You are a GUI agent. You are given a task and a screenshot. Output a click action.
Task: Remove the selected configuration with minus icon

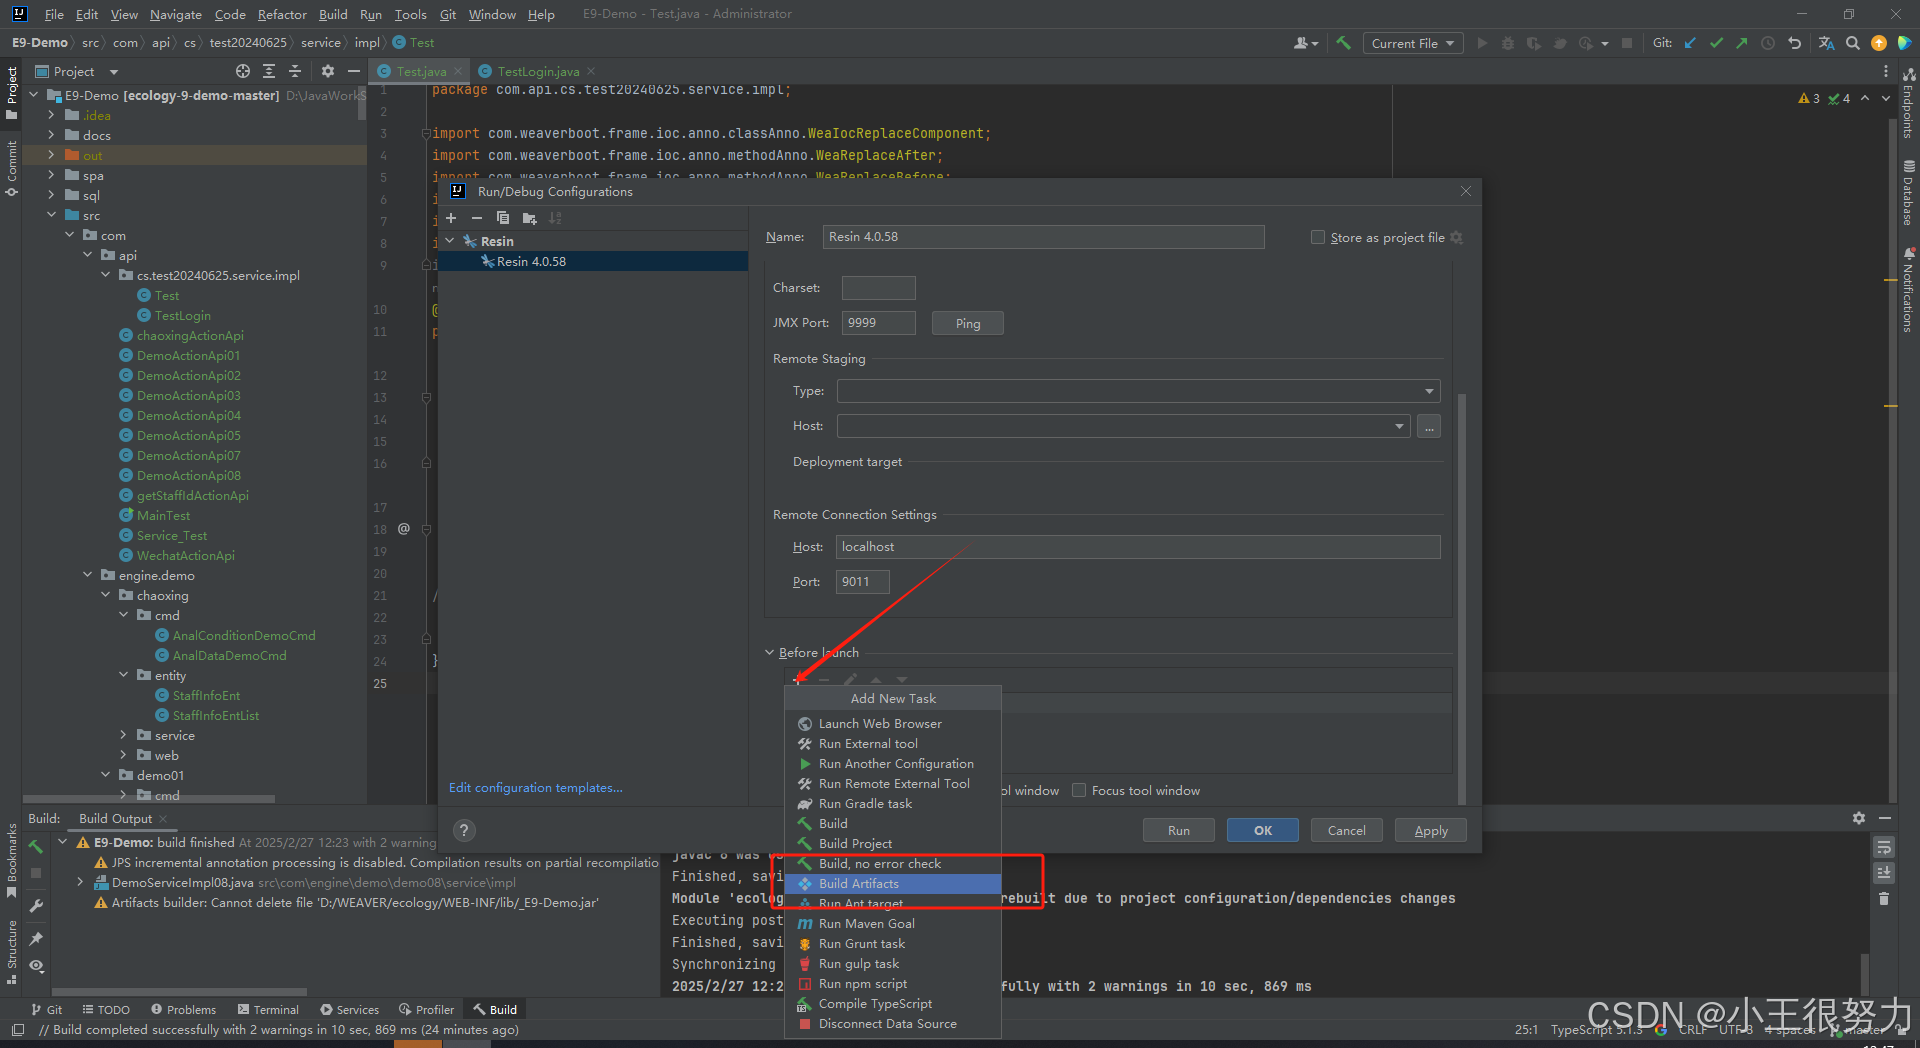click(476, 218)
